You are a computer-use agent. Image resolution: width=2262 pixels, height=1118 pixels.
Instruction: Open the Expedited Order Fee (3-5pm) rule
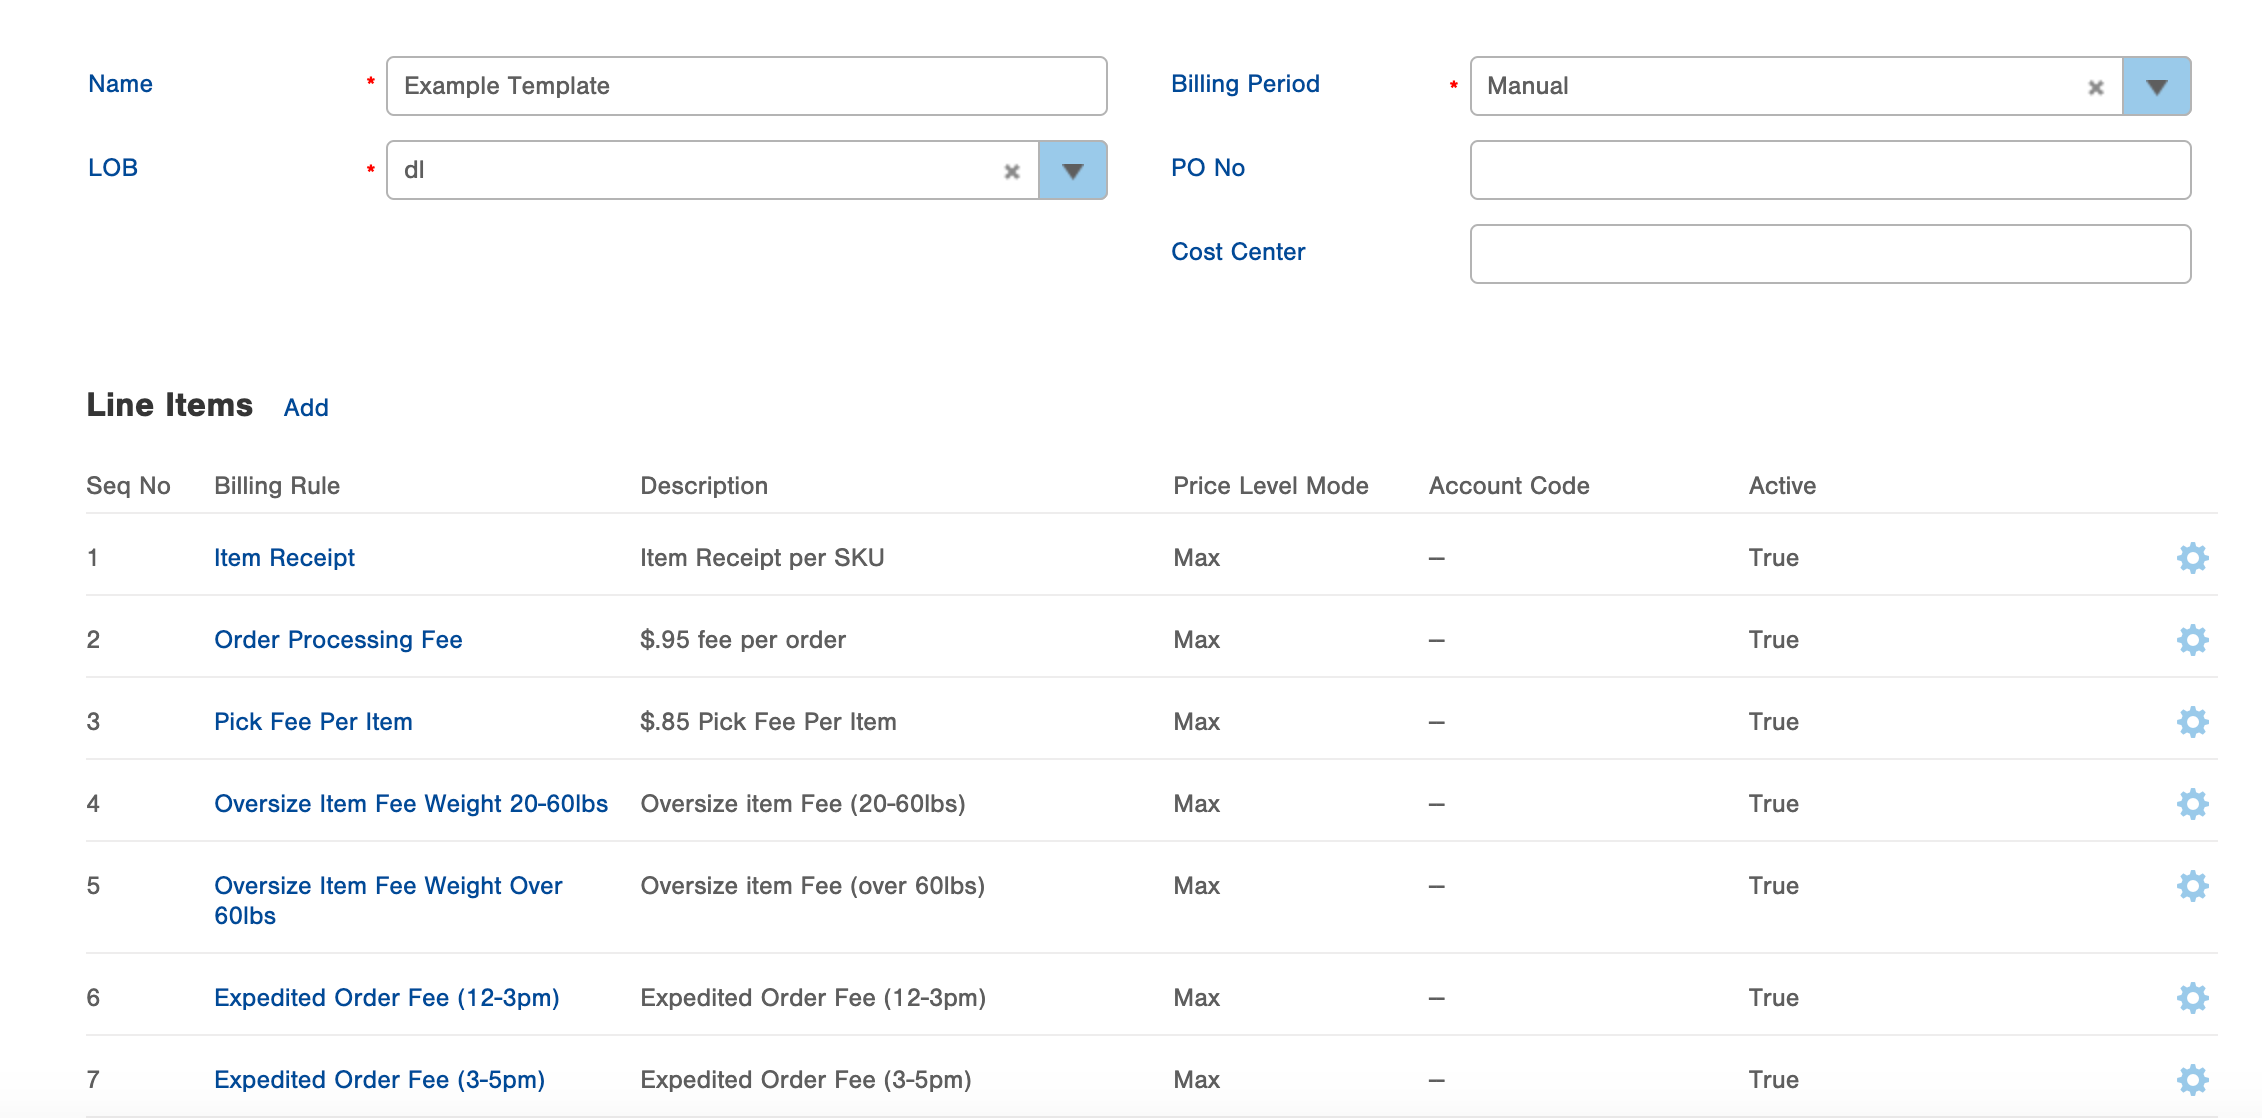(380, 1079)
